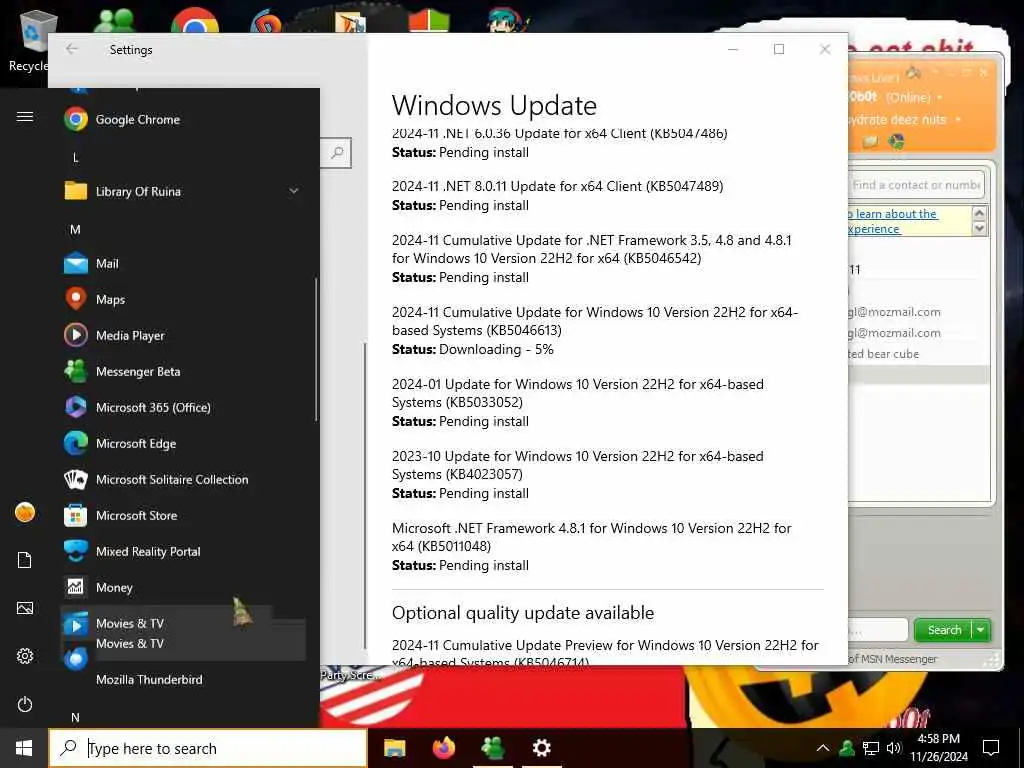Switch to Messenger on the taskbar

493,748
